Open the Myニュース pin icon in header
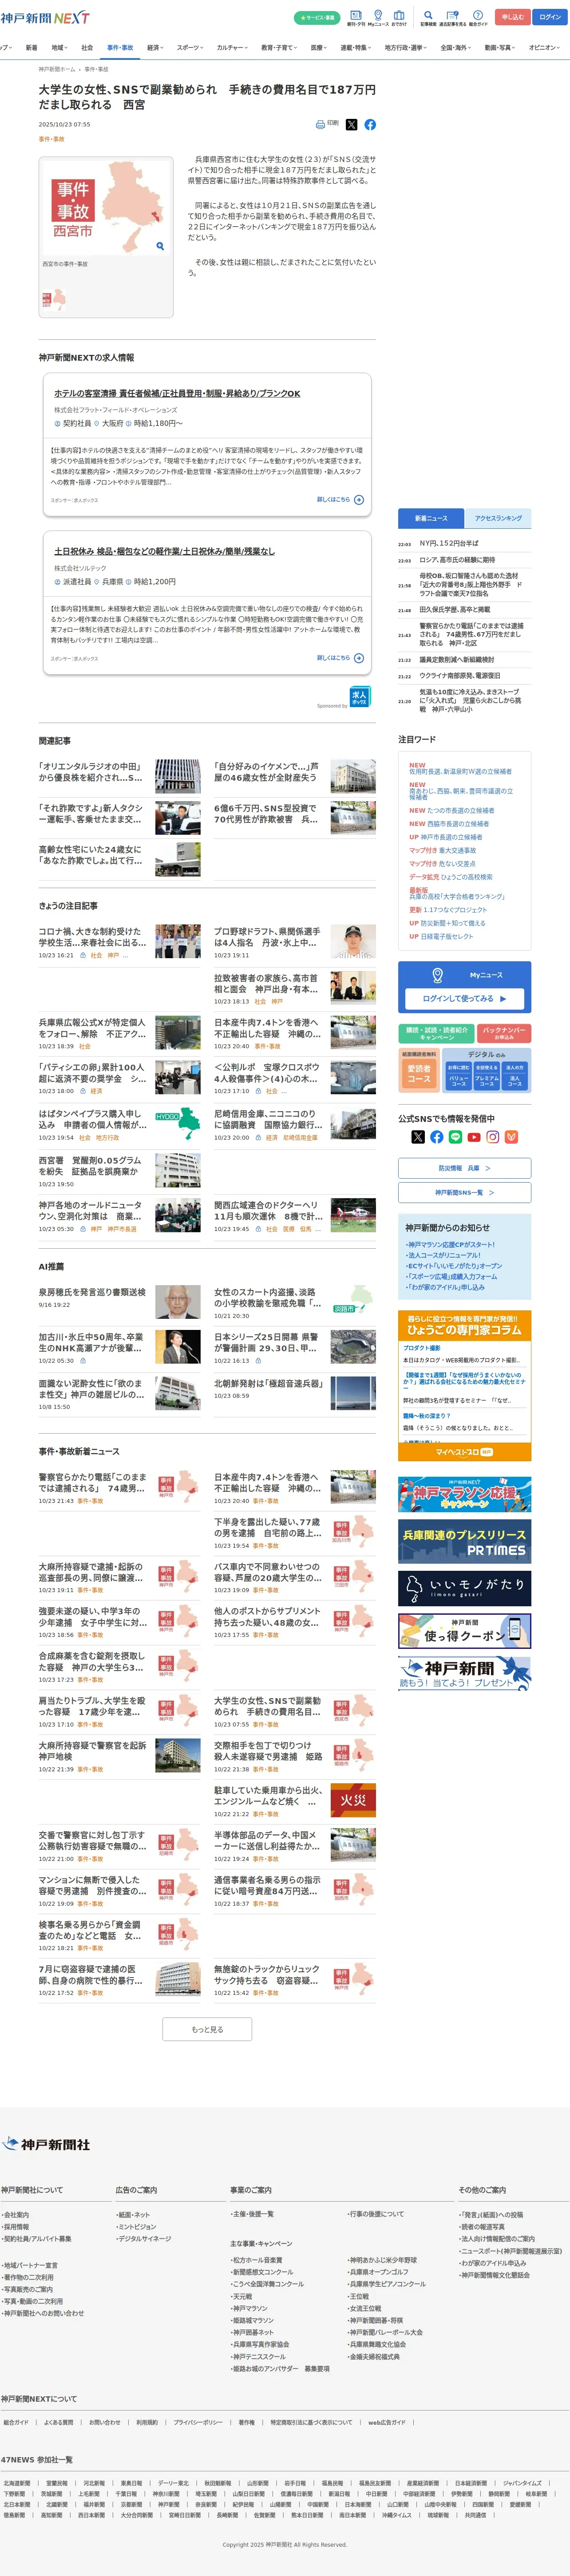The width and height of the screenshot is (570, 2576). (x=378, y=18)
